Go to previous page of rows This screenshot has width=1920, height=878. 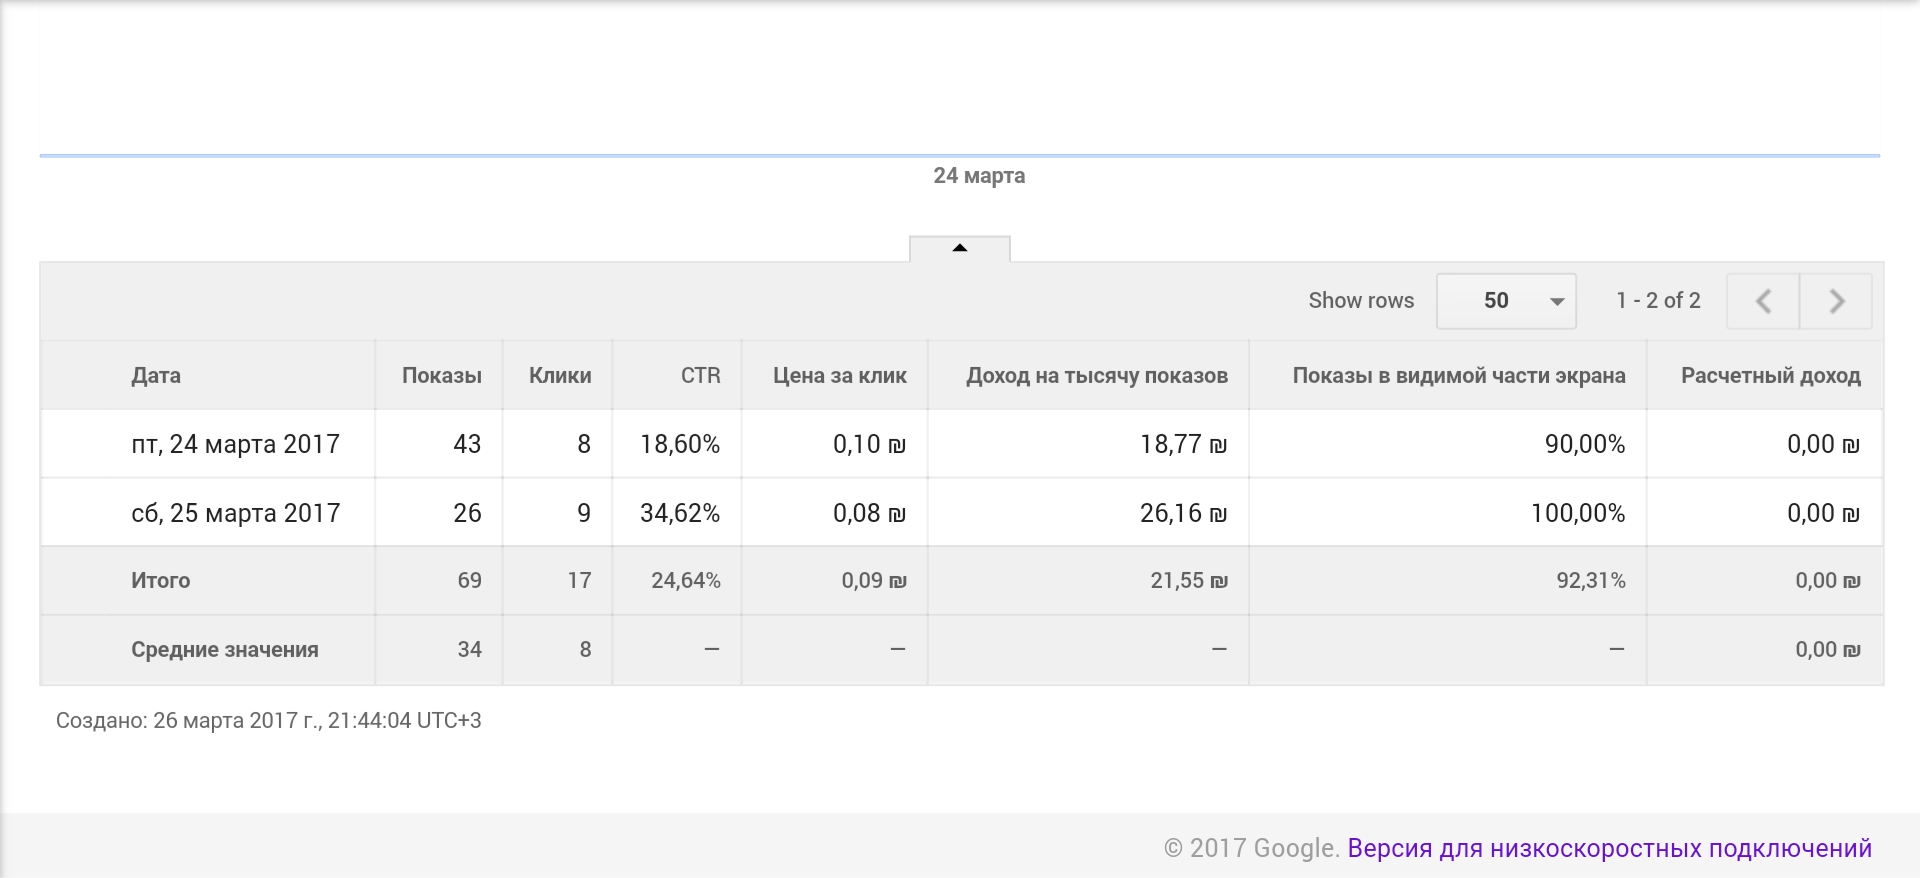(x=1763, y=301)
